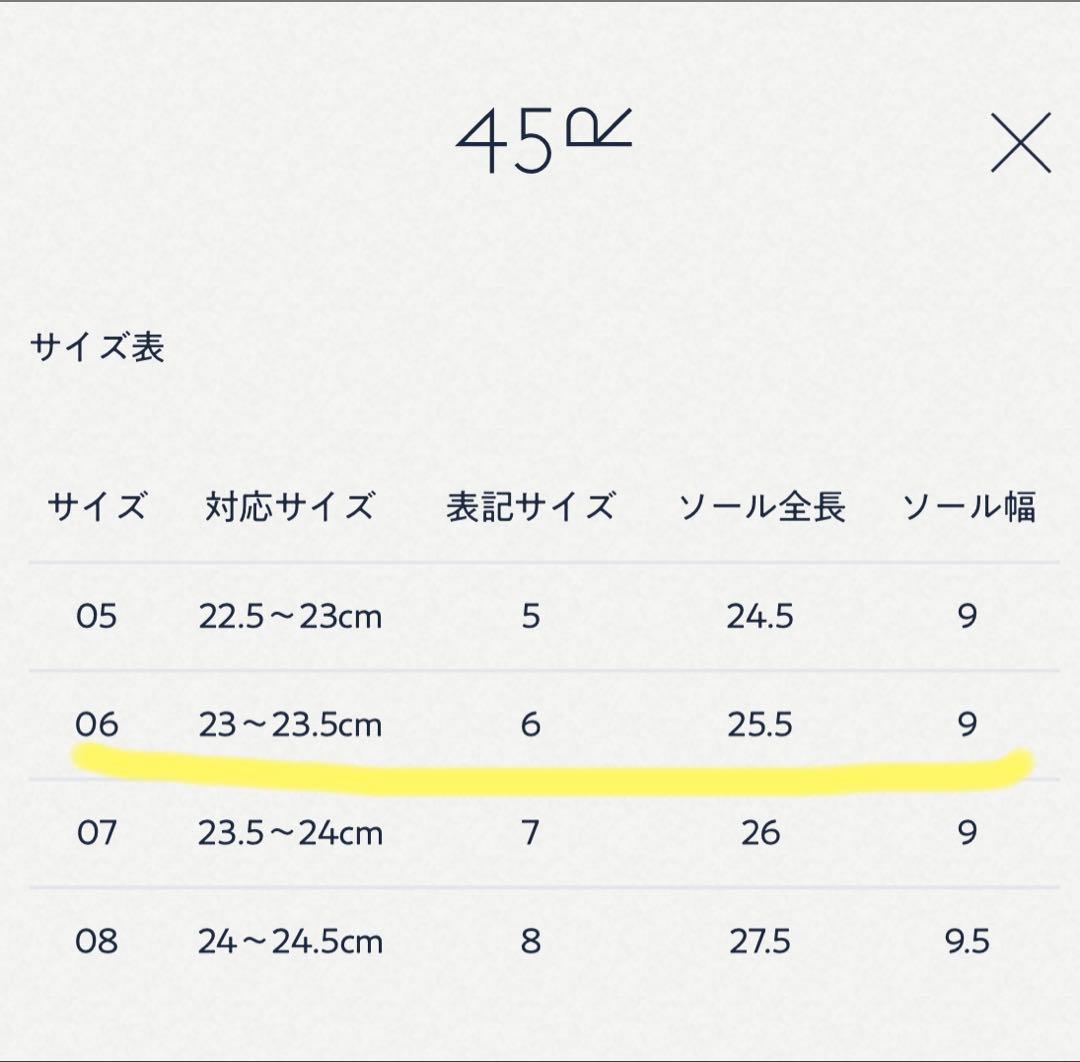Image resolution: width=1080 pixels, height=1062 pixels.
Task: Click the ソール幅 column header
Action: (x=968, y=507)
